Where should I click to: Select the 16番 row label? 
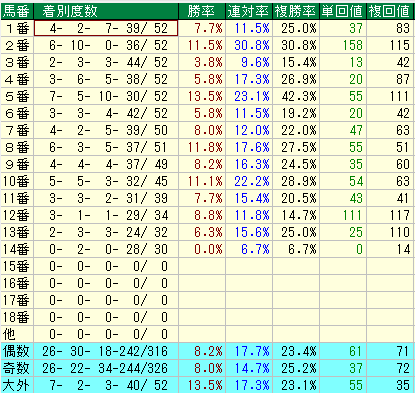click(17, 283)
